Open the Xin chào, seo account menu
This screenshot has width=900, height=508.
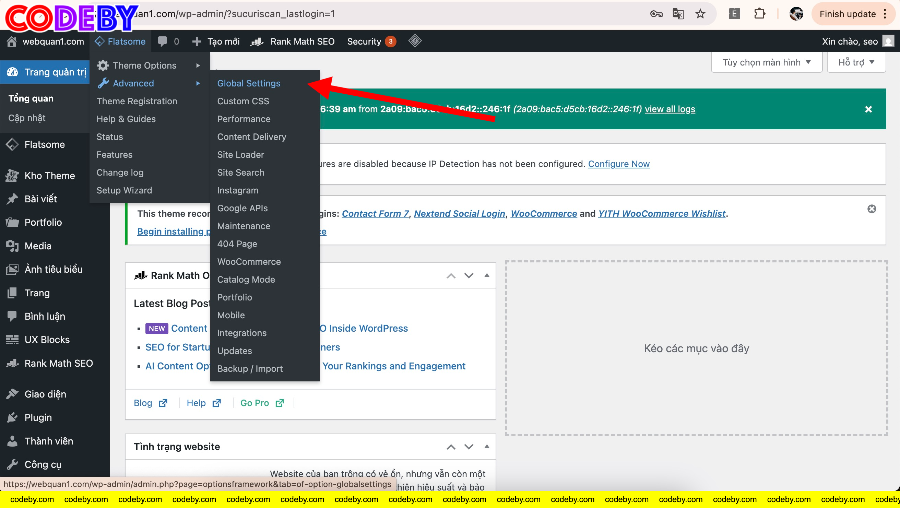tap(858, 41)
